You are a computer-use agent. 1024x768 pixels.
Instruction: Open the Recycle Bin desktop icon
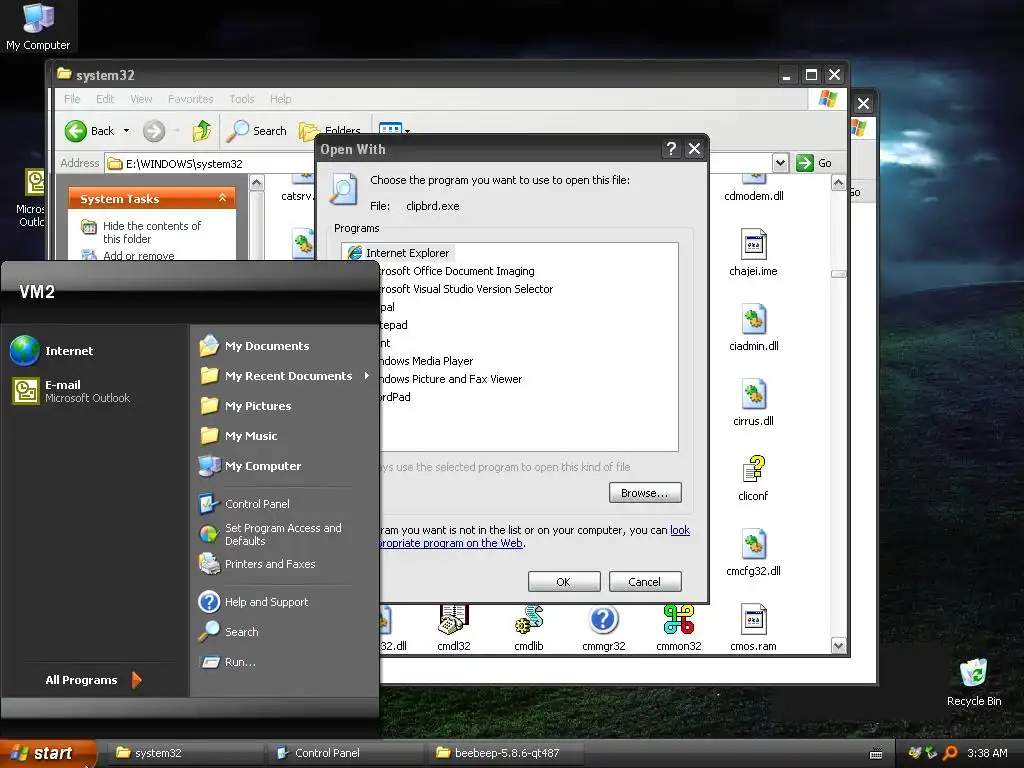974,682
